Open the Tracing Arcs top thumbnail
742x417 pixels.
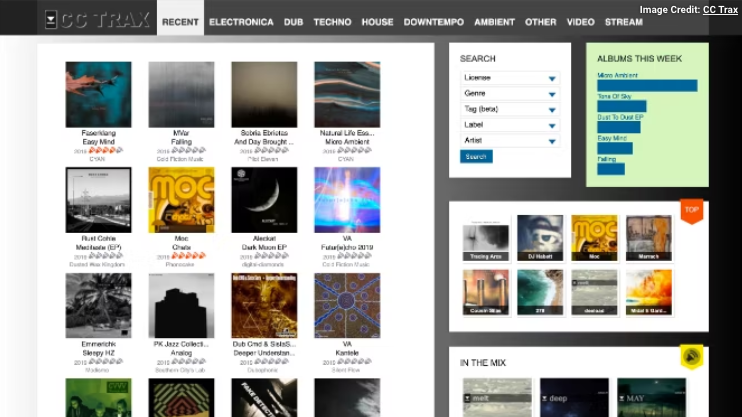(x=486, y=239)
